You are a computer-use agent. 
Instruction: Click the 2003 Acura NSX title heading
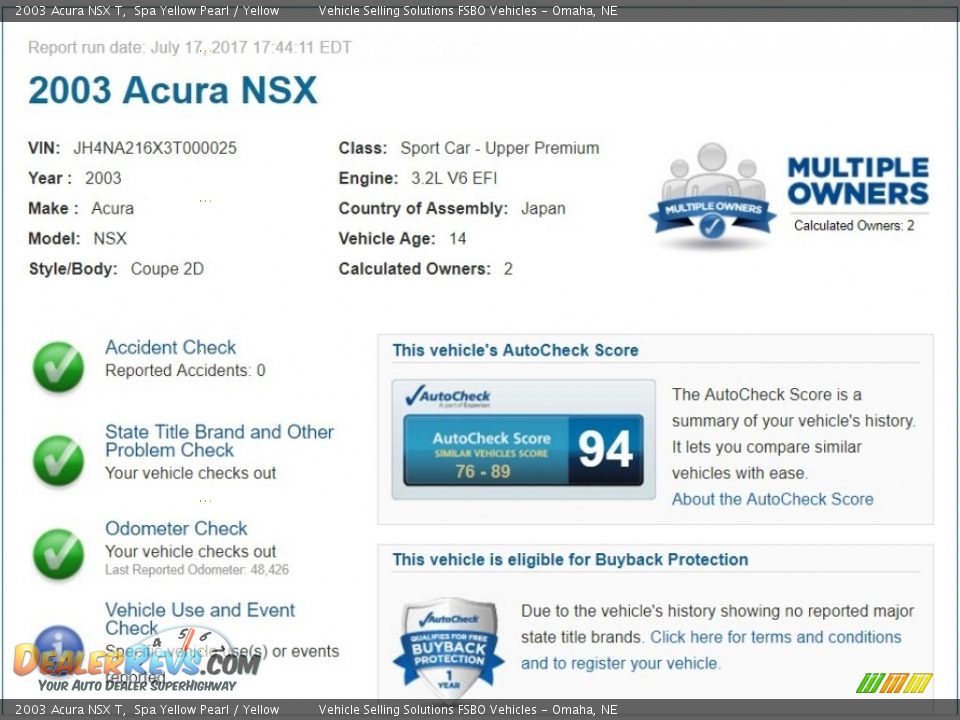pyautogui.click(x=173, y=90)
